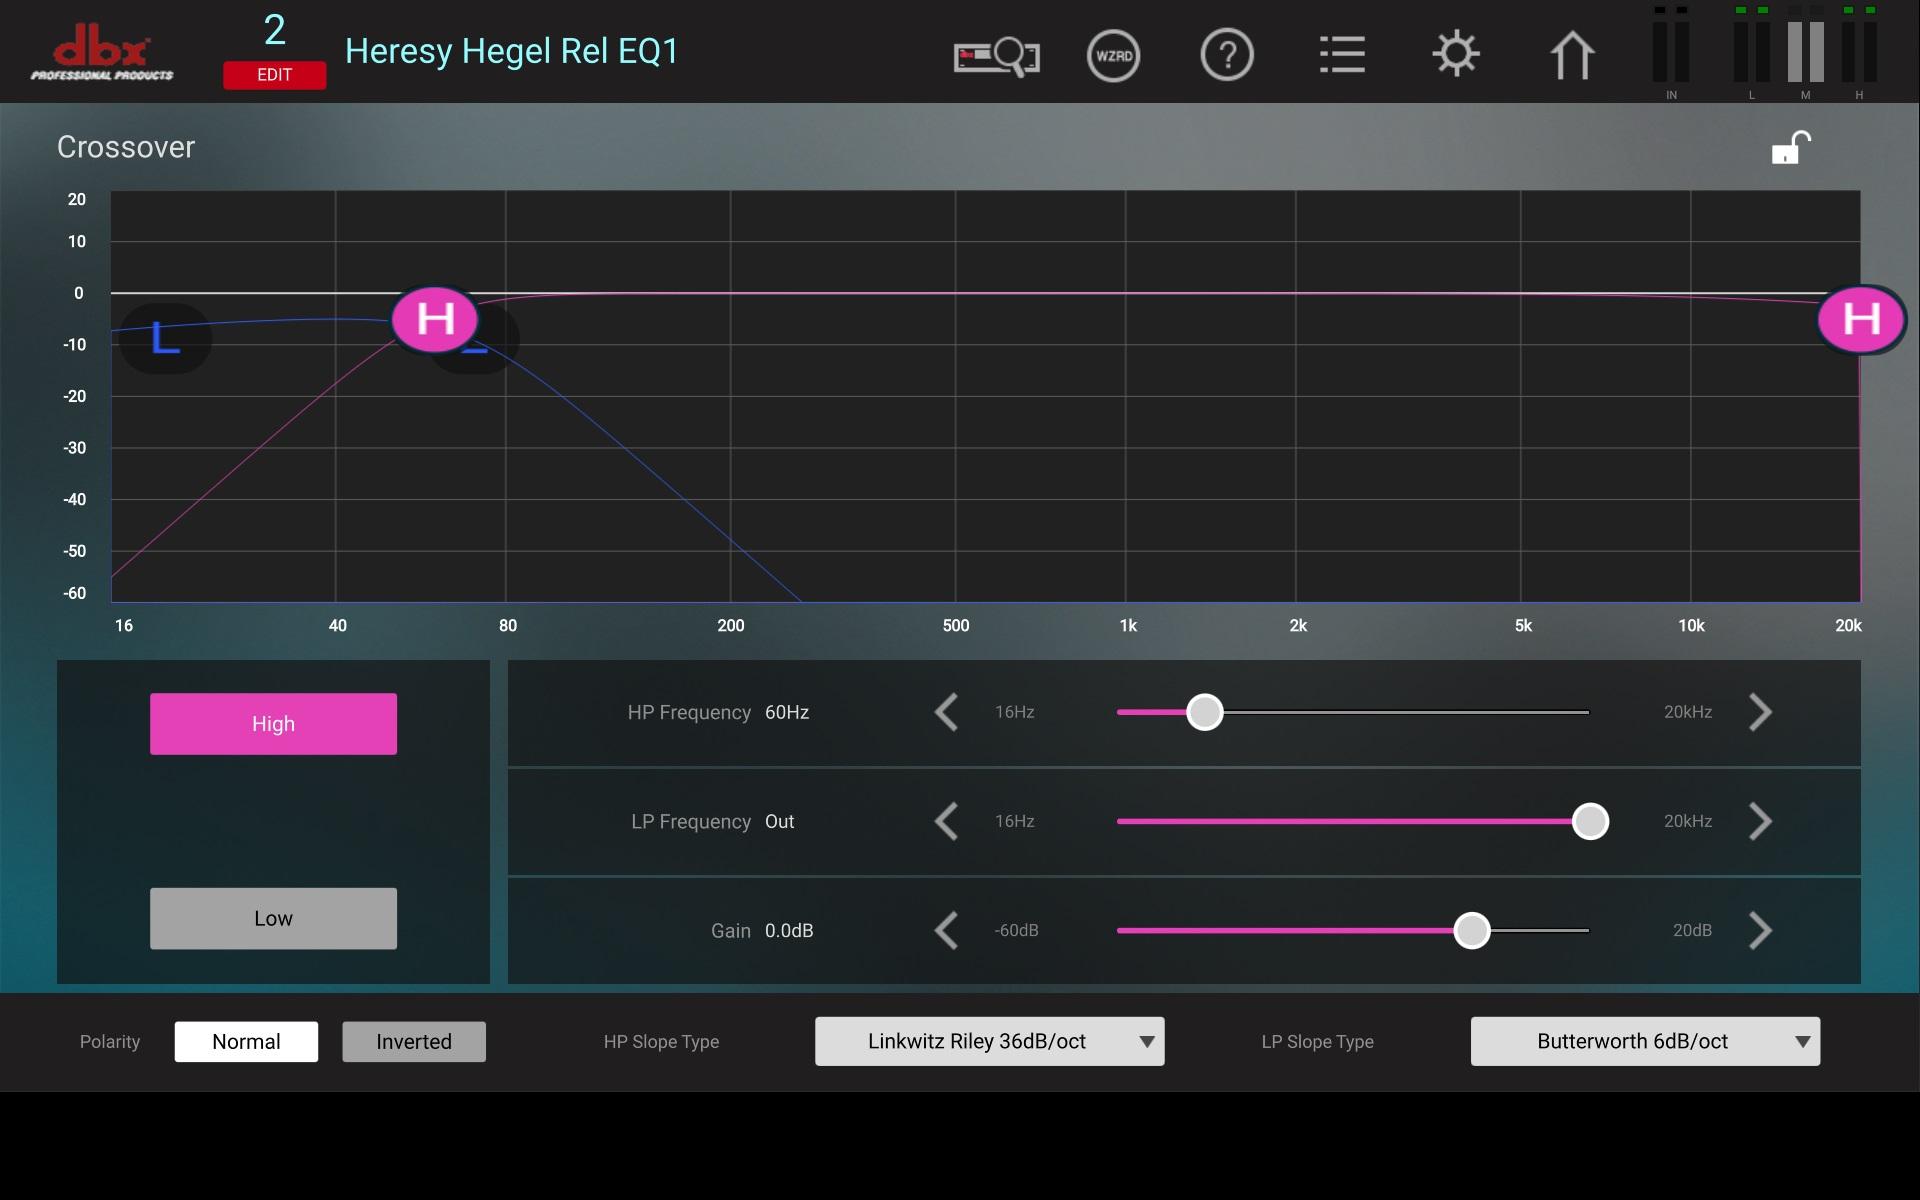This screenshot has width=1920, height=1200.
Task: Open the help question mark icon
Action: pyautogui.click(x=1227, y=55)
